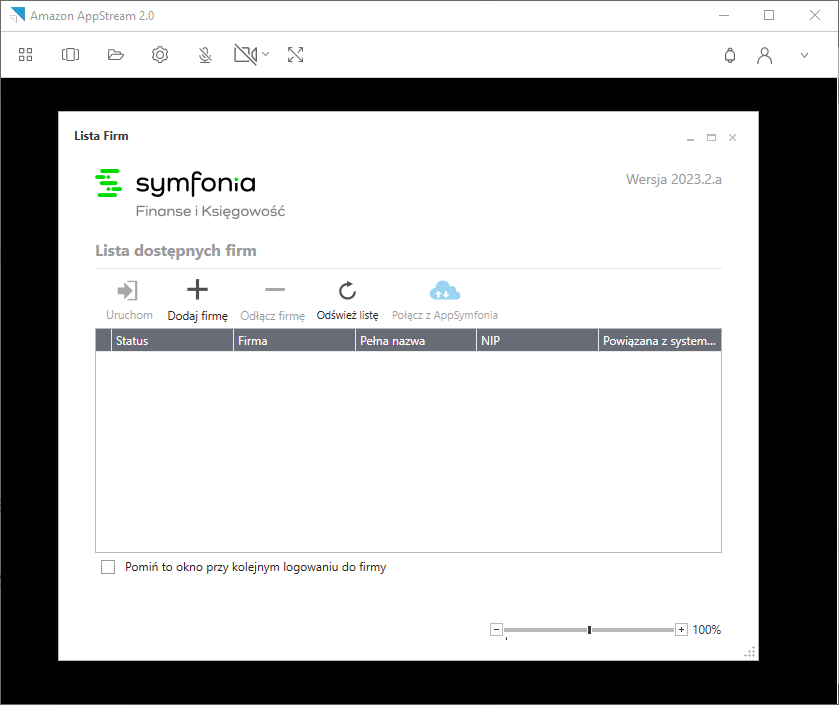This screenshot has width=839, height=705.
Task: Click the Uruchom launch icon
Action: 127,290
